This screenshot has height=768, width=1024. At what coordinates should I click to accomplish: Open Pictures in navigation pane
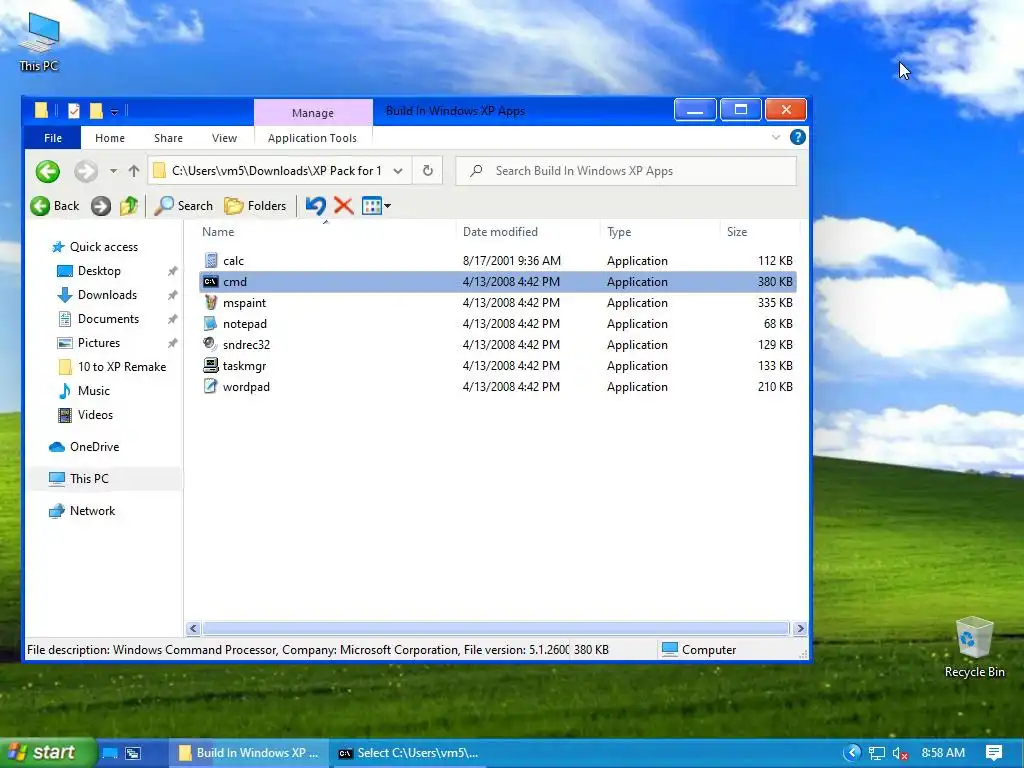coord(89,343)
